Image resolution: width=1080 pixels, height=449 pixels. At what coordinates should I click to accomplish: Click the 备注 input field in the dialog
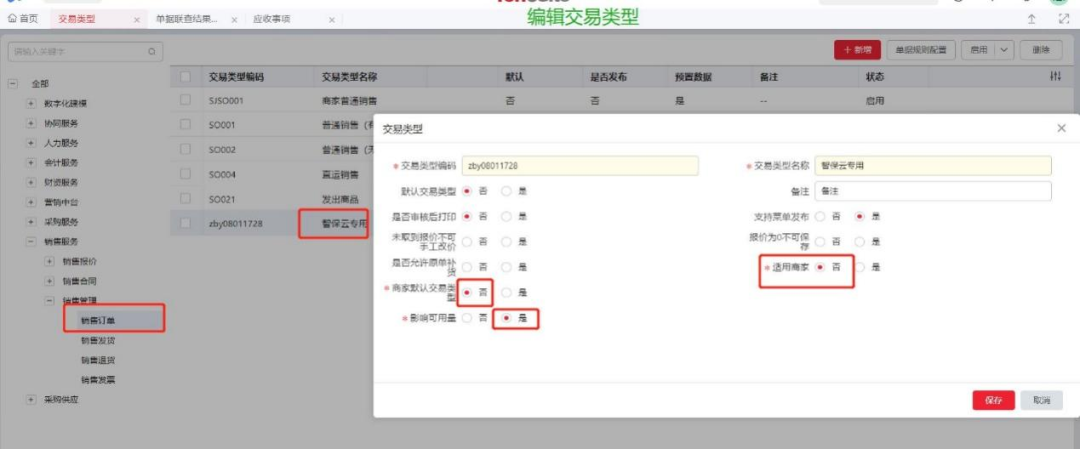933,191
